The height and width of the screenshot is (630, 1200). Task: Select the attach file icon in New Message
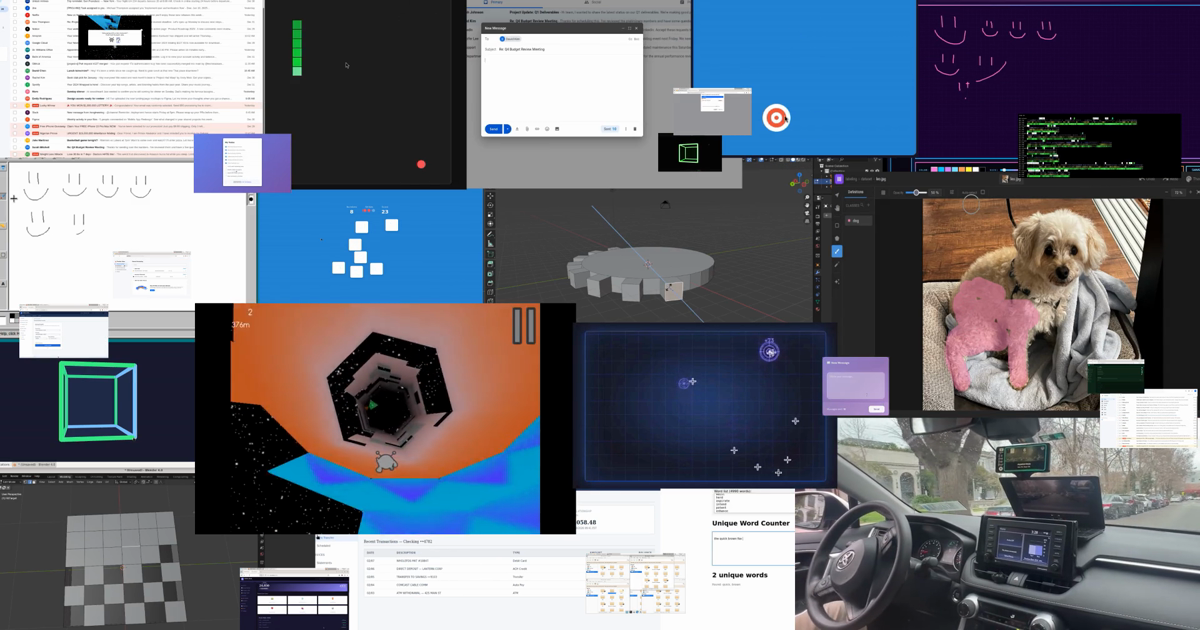(x=526, y=129)
